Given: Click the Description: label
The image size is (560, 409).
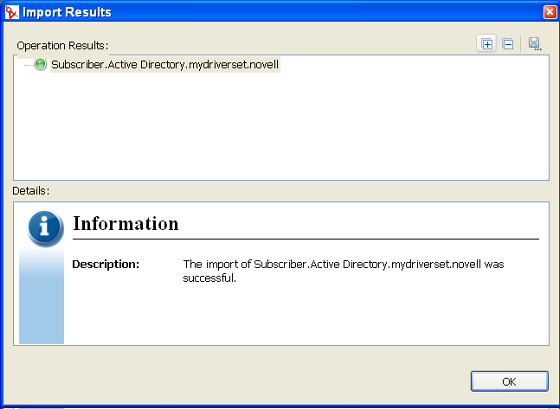Looking at the screenshot, I should click(106, 264).
